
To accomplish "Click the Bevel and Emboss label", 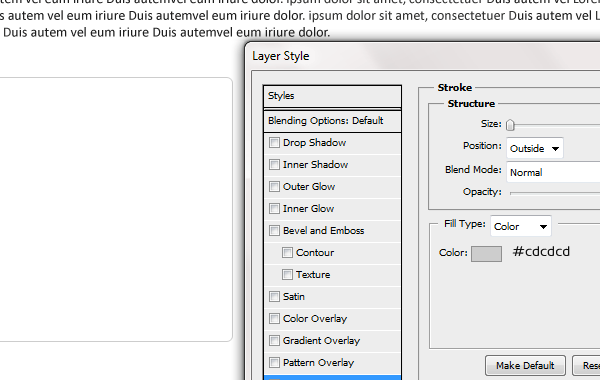I will click(323, 231).
